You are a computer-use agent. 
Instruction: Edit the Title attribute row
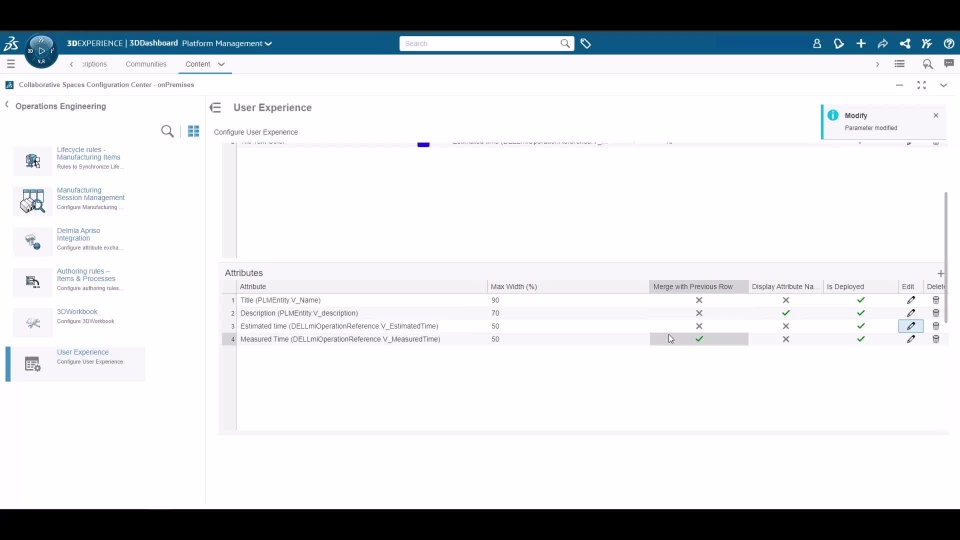[911, 300]
